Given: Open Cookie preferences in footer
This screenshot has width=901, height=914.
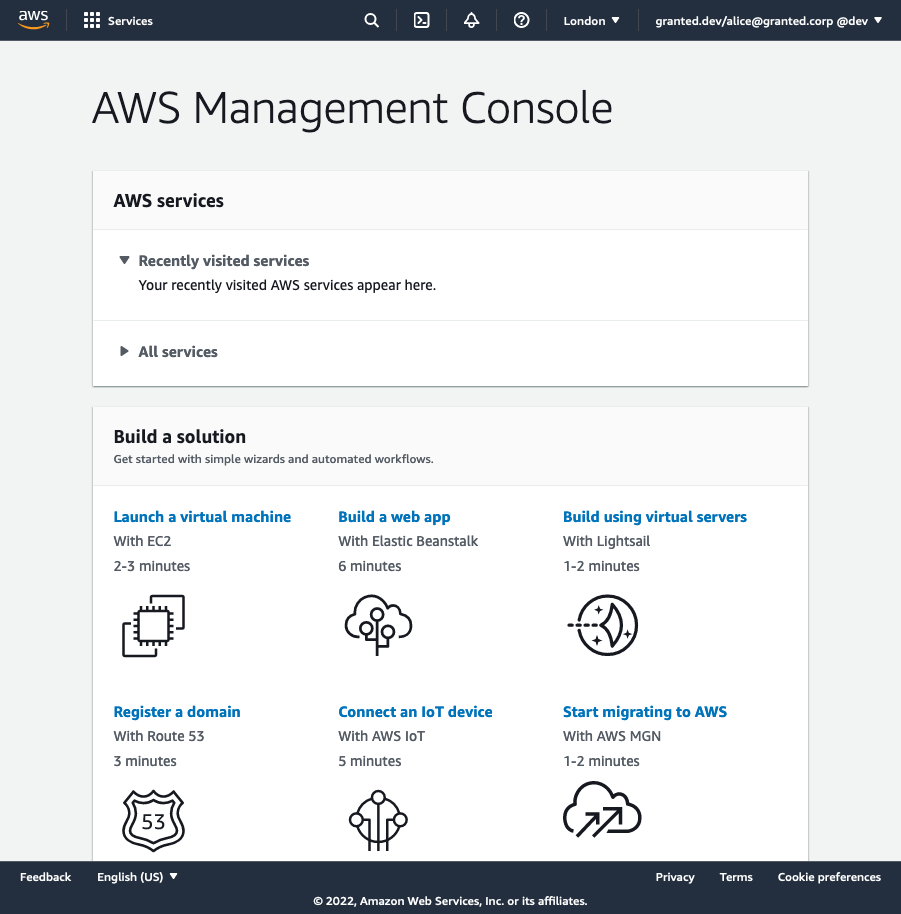Looking at the screenshot, I should coord(829,877).
